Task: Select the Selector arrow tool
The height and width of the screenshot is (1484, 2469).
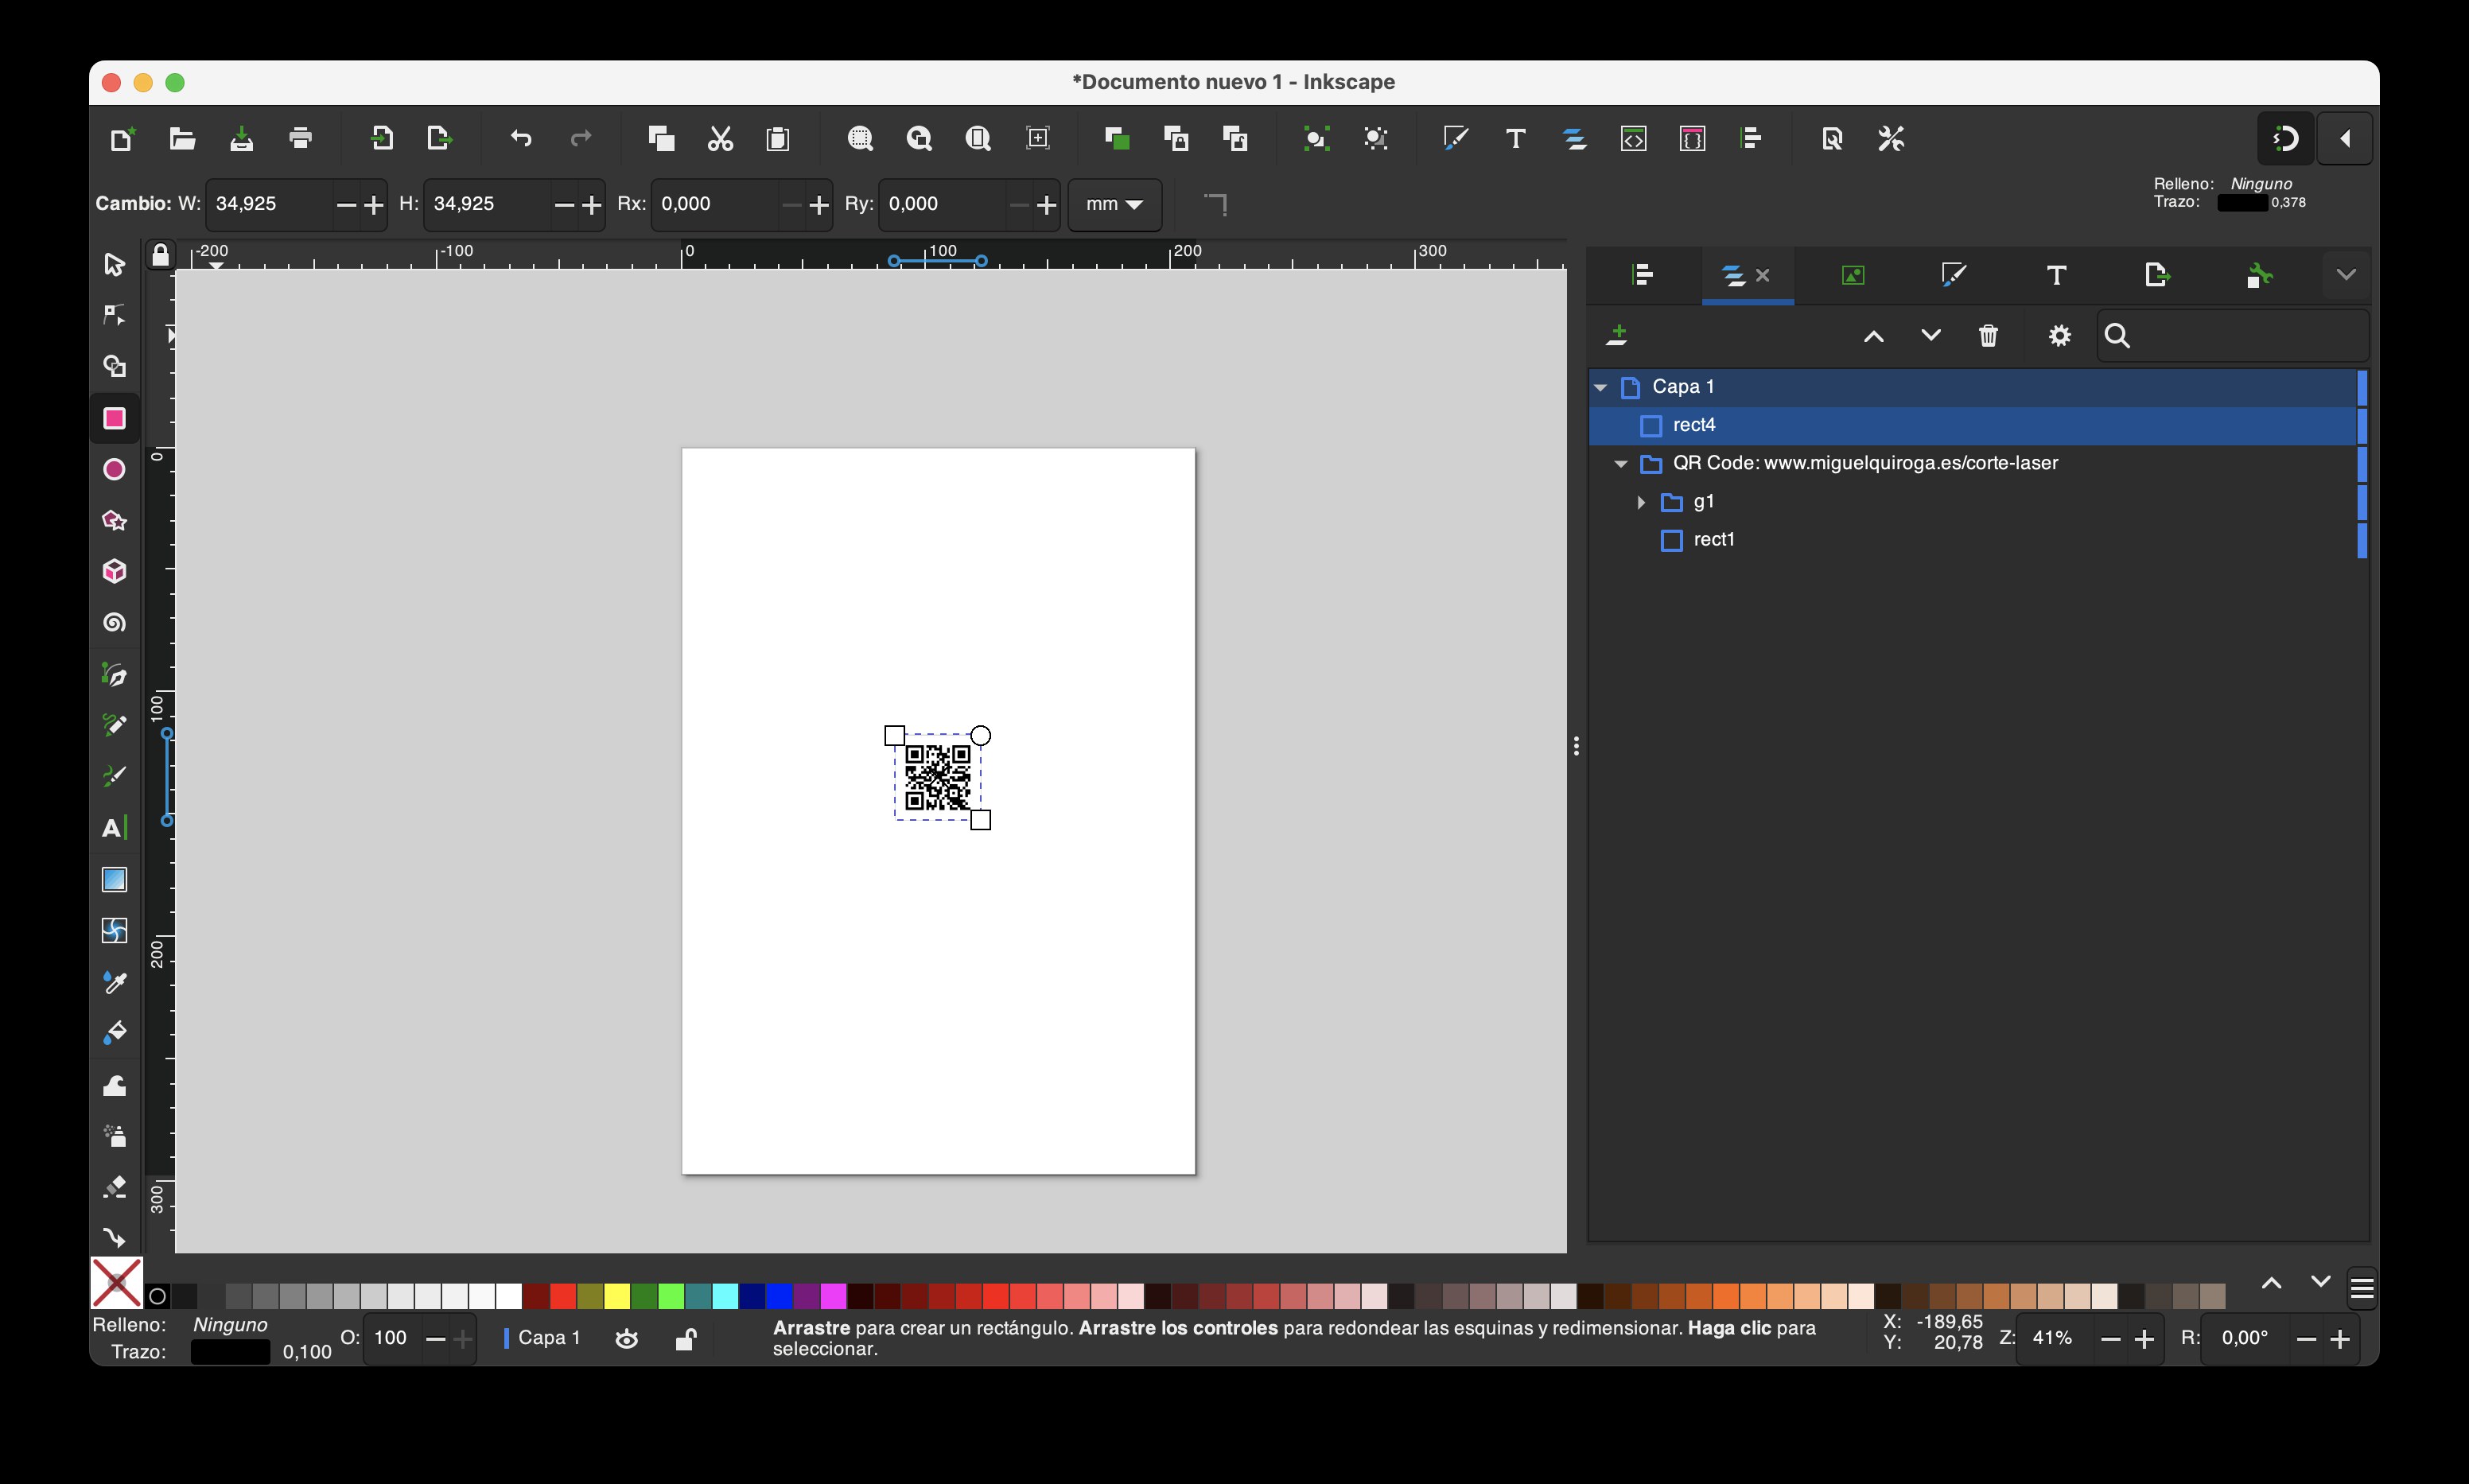Action: 114,264
